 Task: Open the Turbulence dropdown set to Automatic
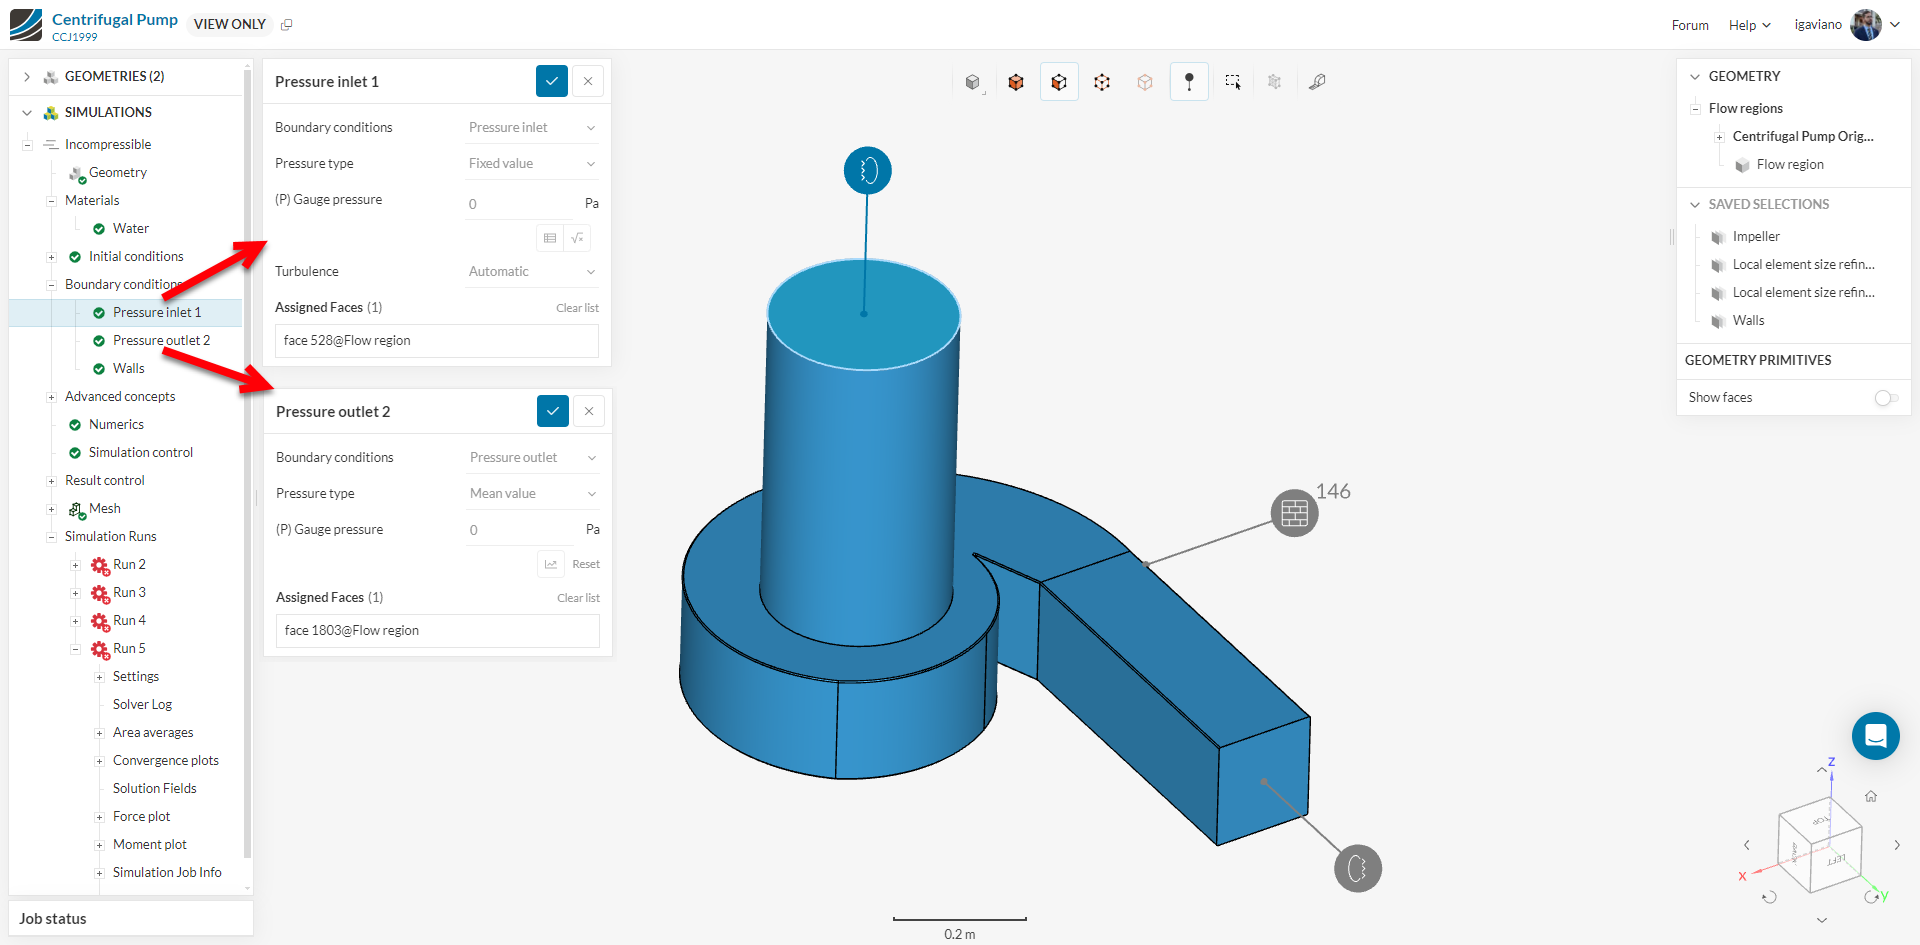(532, 272)
